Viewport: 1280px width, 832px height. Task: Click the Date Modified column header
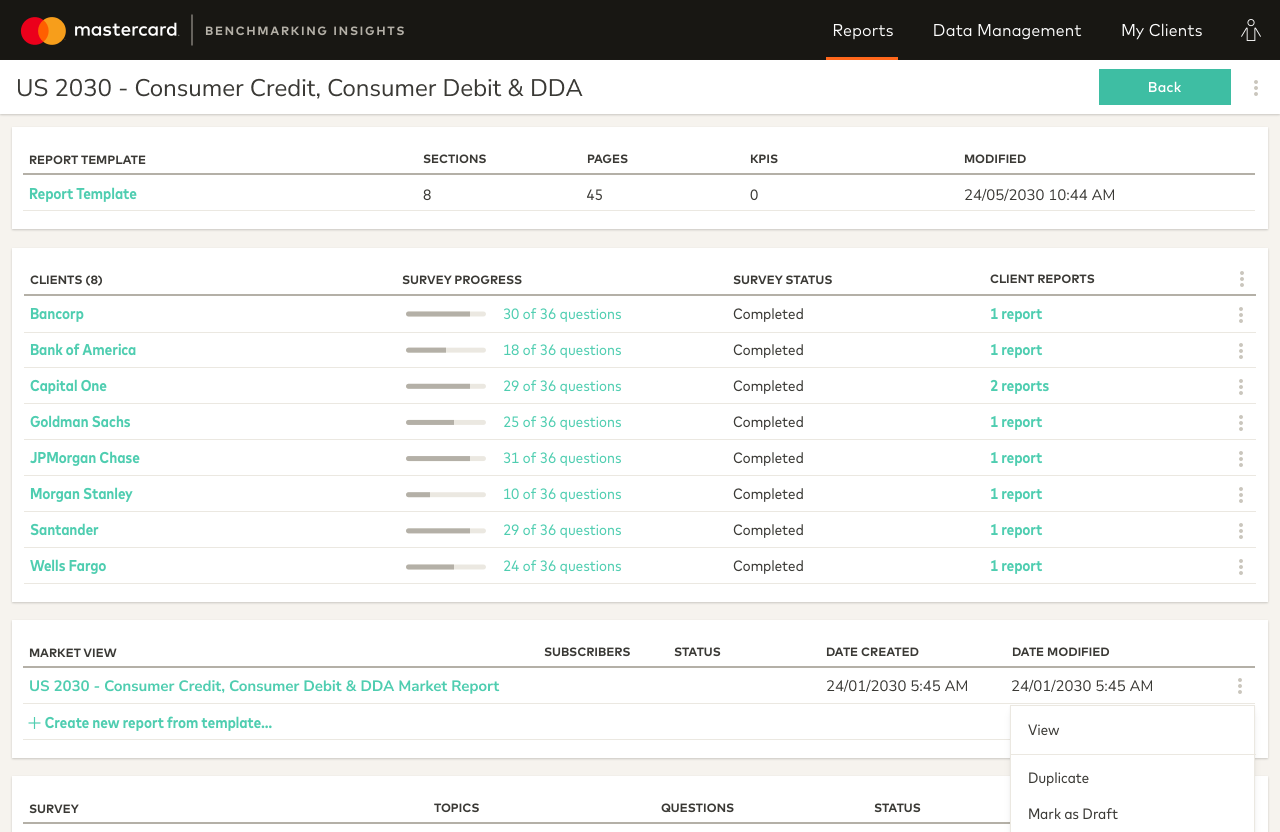tap(1061, 652)
